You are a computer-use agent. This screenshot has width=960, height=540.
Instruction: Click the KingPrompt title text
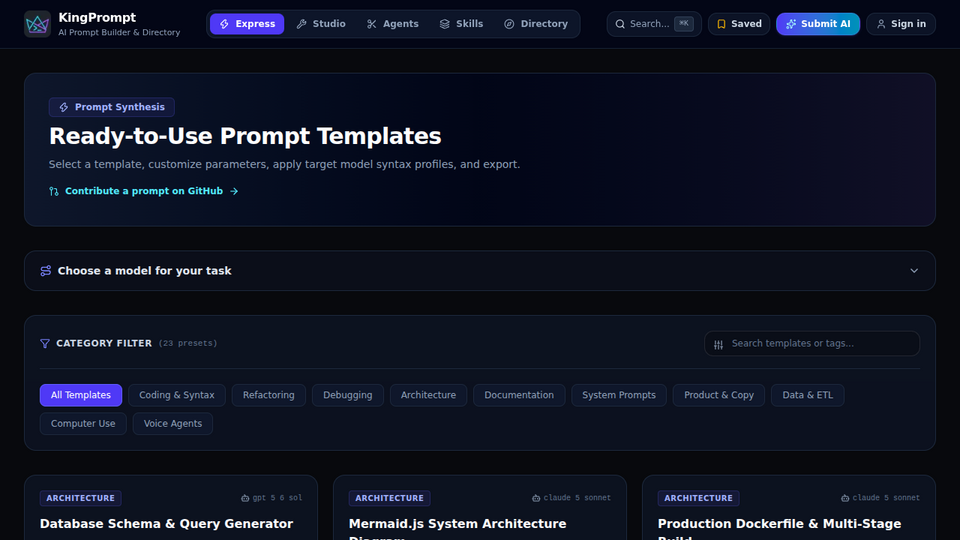click(97, 18)
